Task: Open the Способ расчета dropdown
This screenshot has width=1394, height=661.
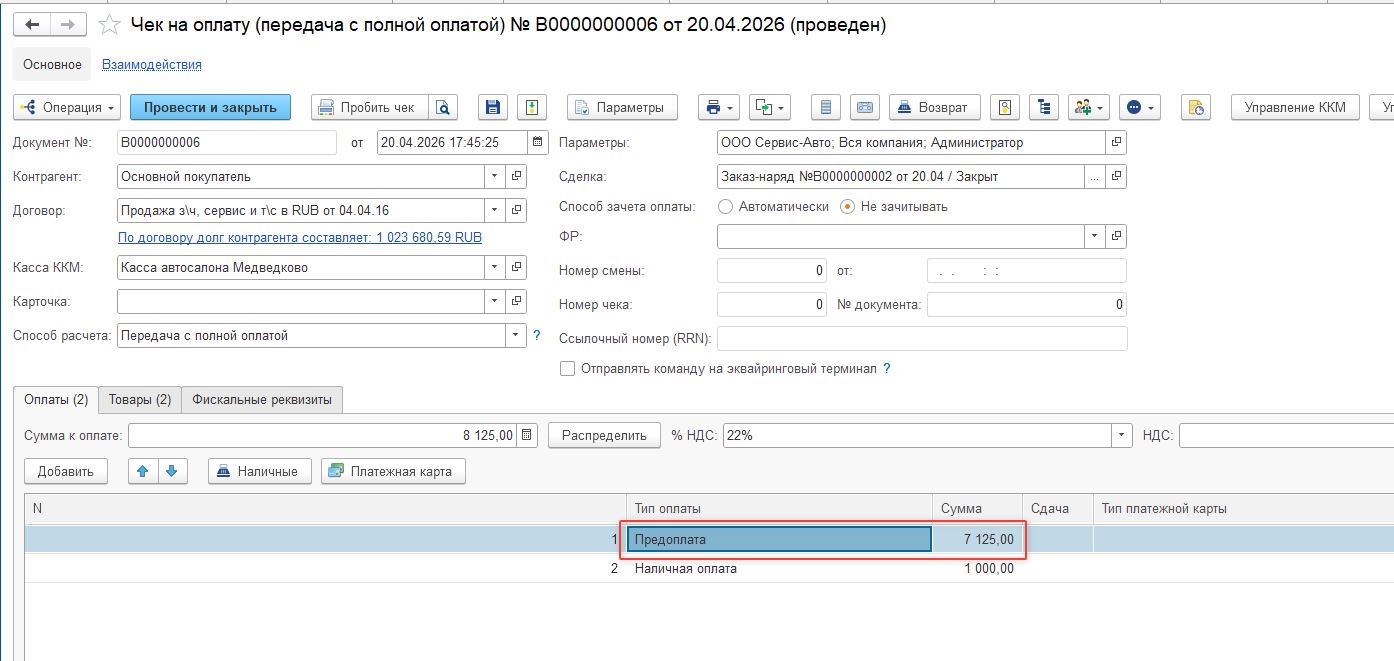Action: (516, 336)
